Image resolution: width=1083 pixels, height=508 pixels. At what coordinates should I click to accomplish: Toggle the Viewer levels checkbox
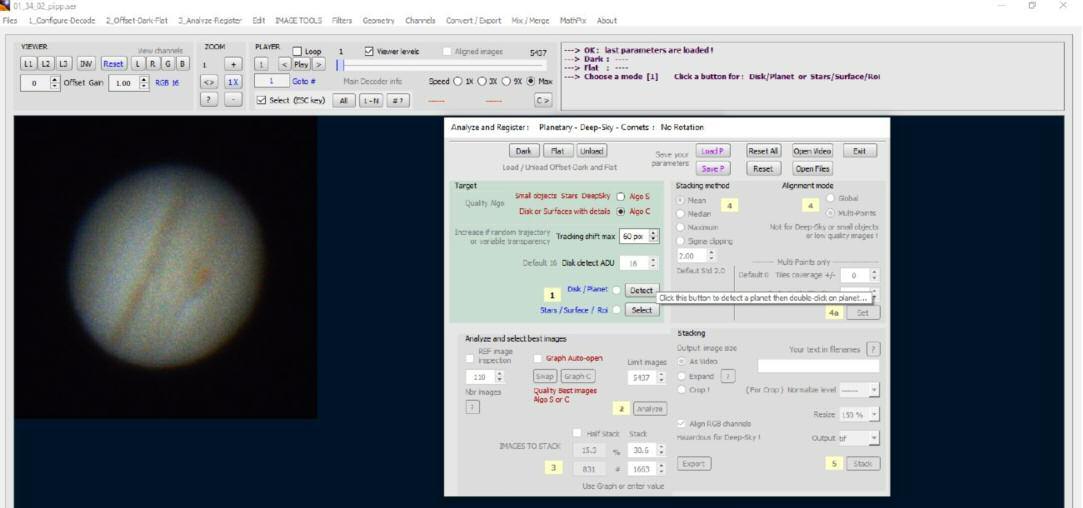pyautogui.click(x=369, y=51)
